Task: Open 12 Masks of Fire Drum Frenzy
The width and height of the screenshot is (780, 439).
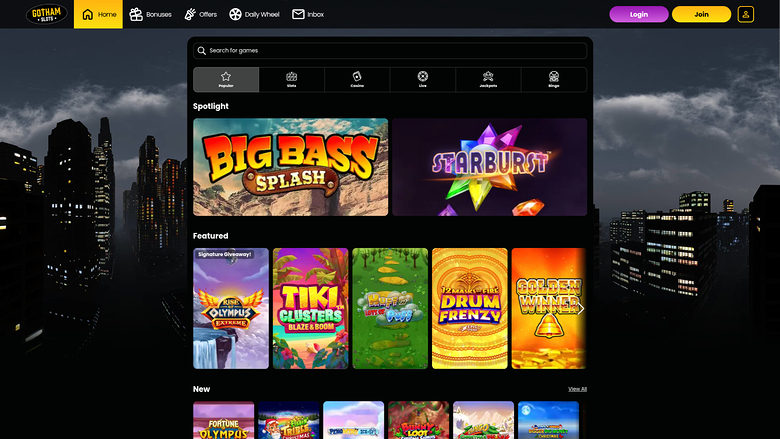Action: coord(470,308)
